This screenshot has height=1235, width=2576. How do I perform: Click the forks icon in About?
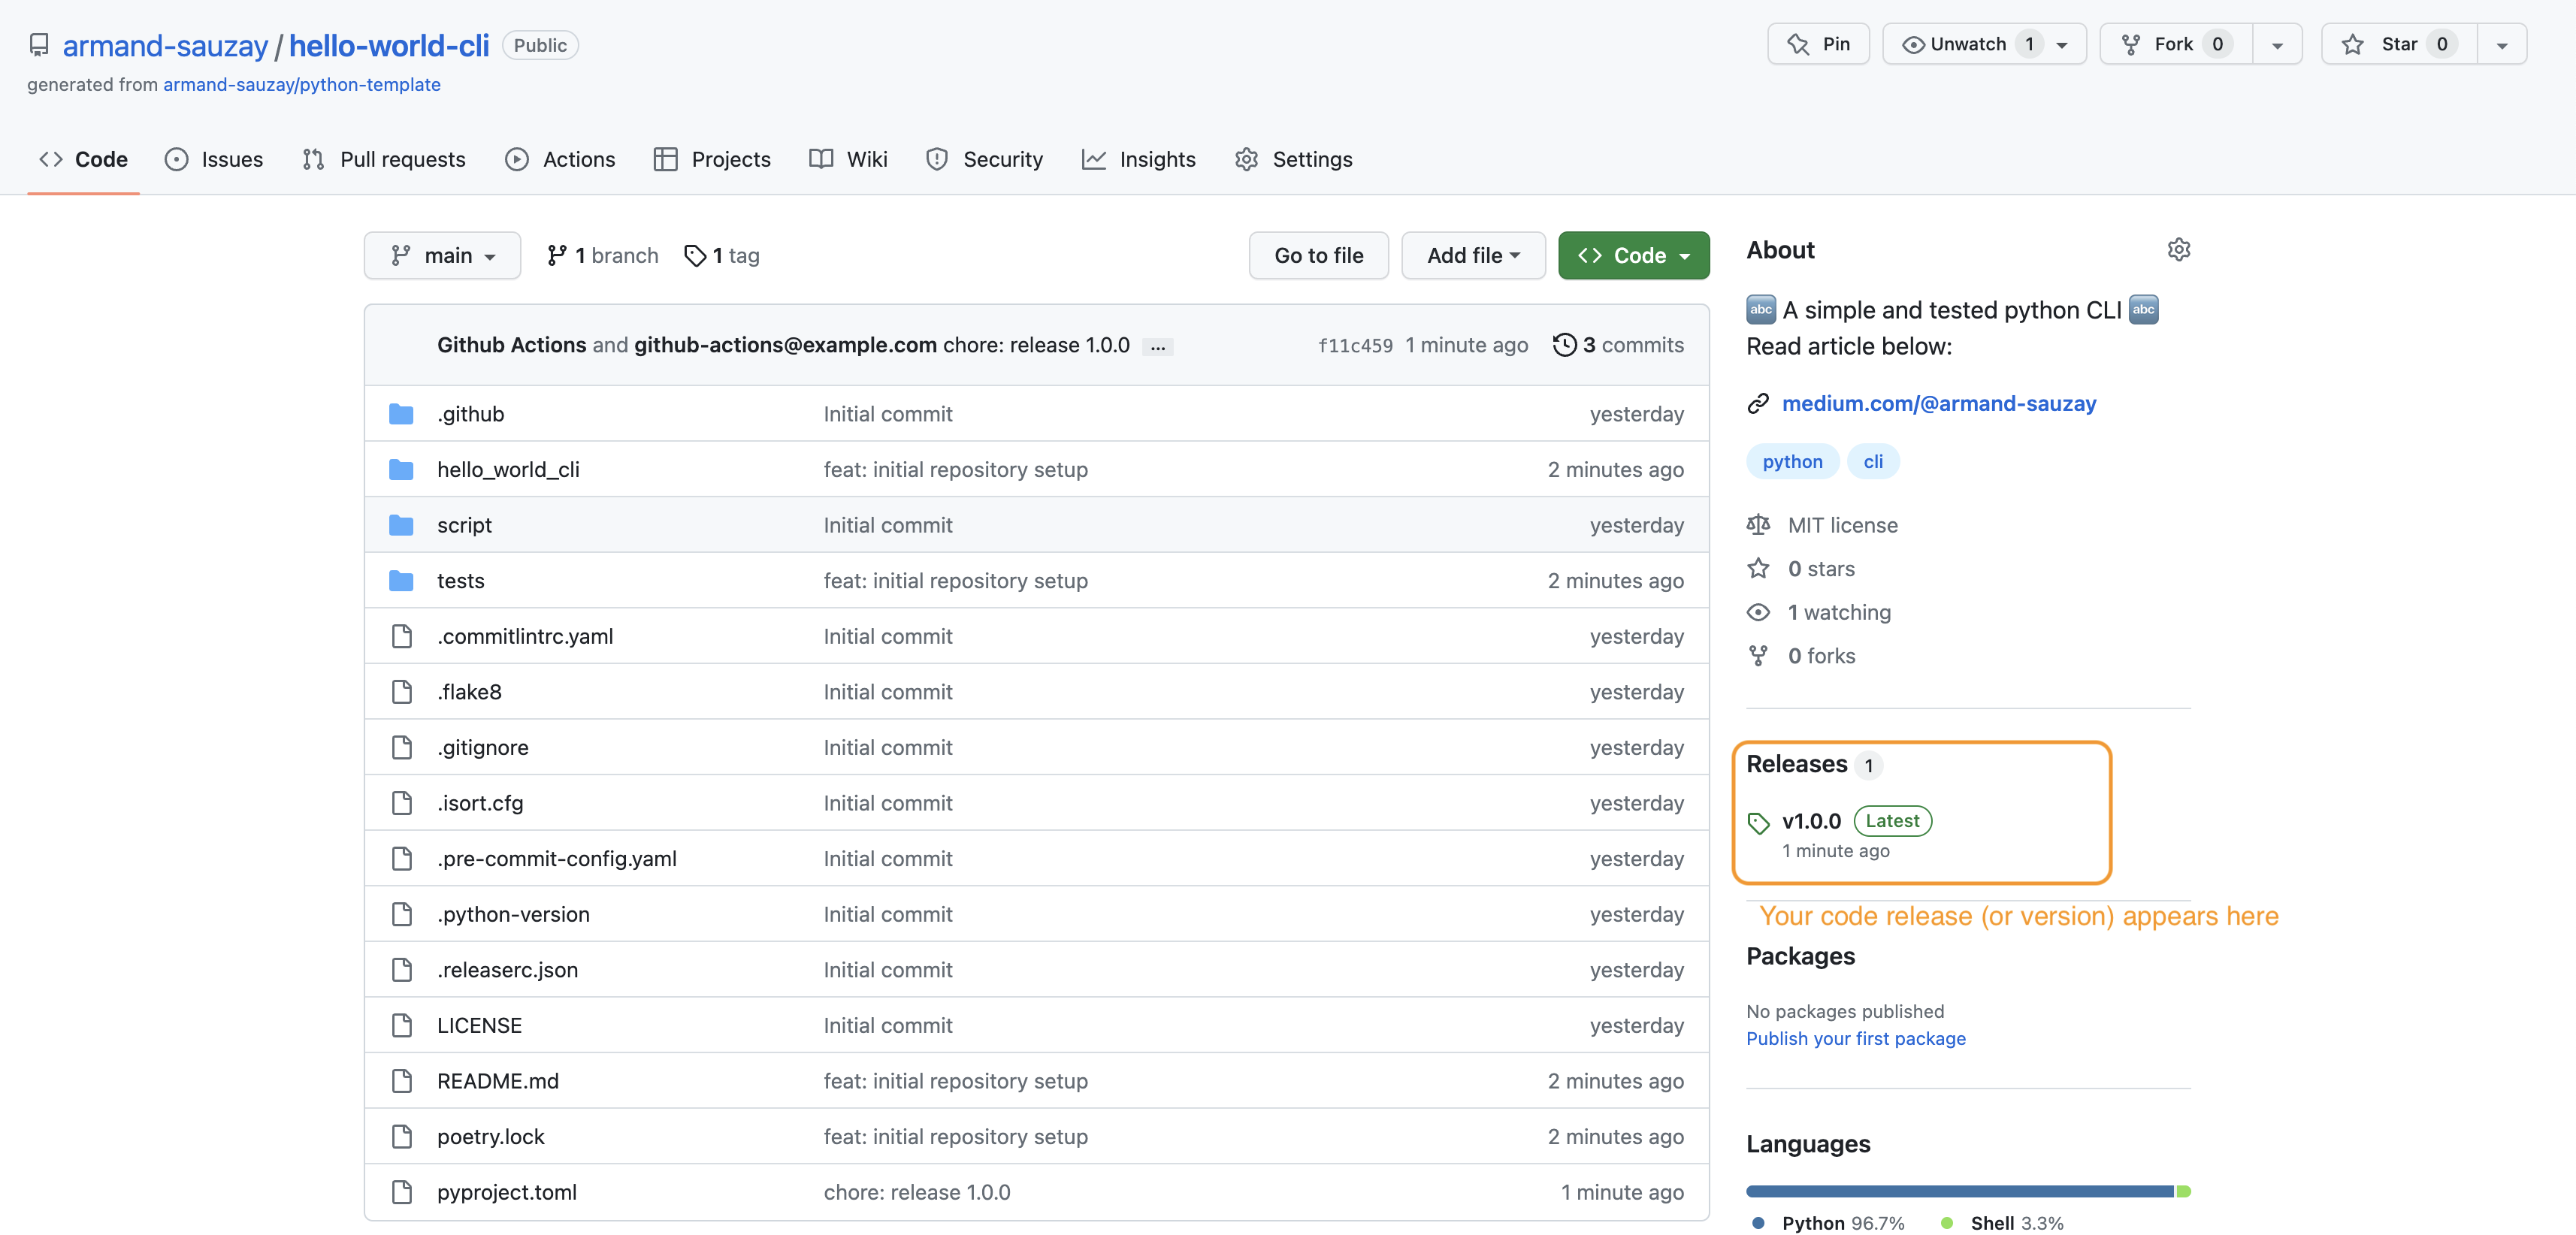click(1758, 656)
